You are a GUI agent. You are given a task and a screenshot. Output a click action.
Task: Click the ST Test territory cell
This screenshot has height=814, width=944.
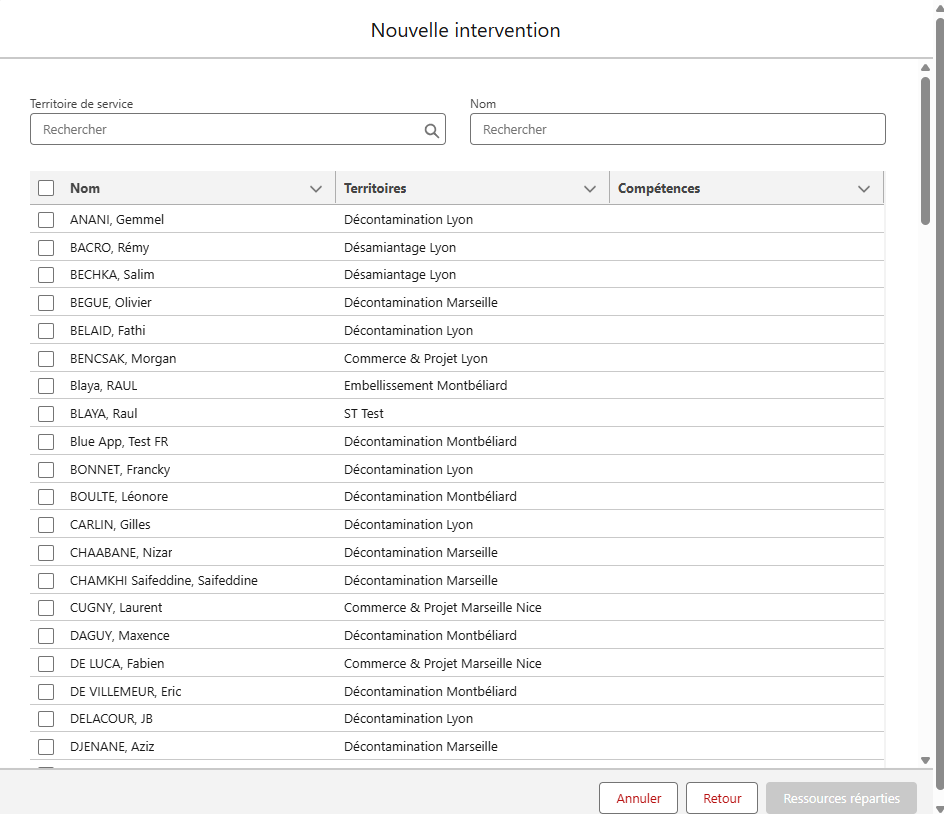[x=364, y=414]
